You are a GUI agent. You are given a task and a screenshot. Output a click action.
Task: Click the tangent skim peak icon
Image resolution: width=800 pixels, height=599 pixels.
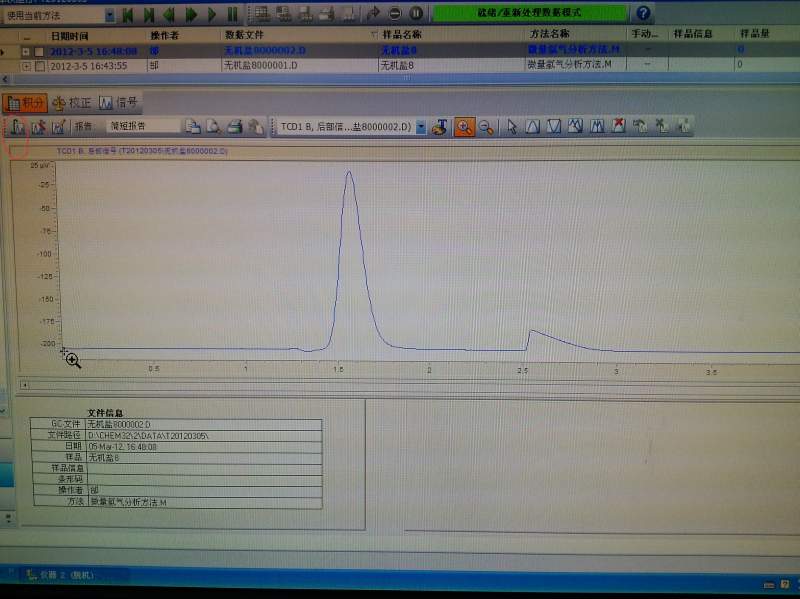tap(576, 126)
